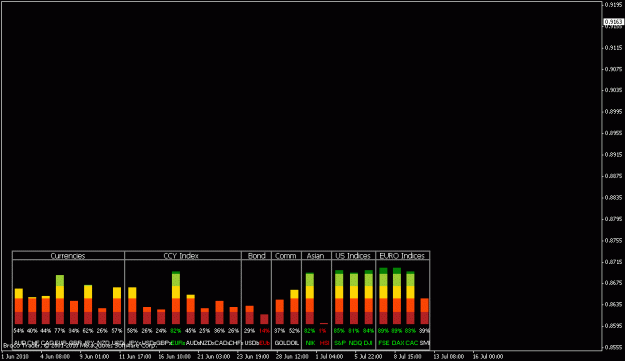
Task: Click the 52% value above OIL
Action: [294, 331]
